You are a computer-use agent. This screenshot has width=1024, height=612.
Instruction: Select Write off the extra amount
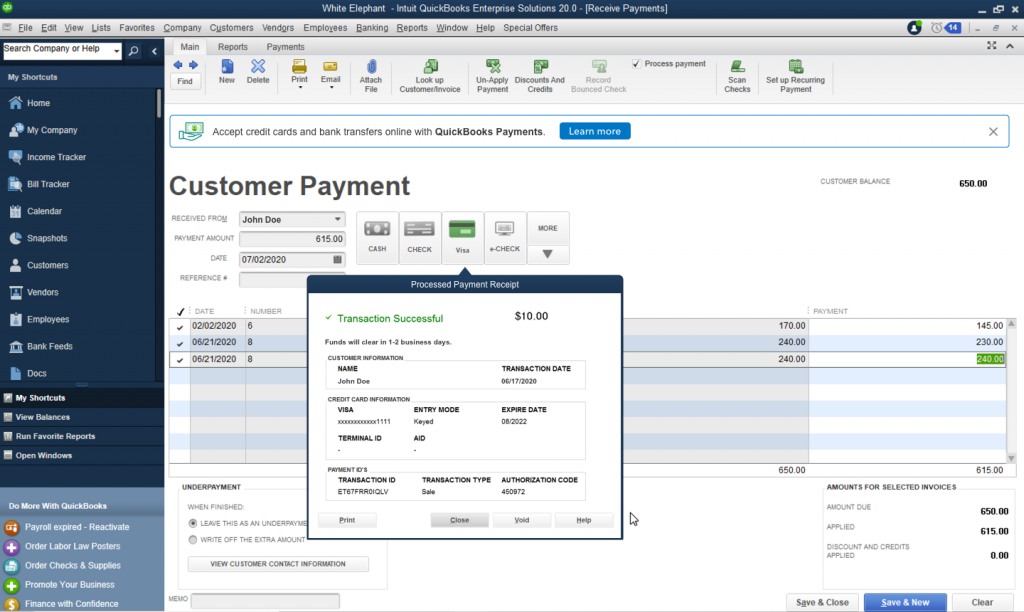tap(193, 540)
